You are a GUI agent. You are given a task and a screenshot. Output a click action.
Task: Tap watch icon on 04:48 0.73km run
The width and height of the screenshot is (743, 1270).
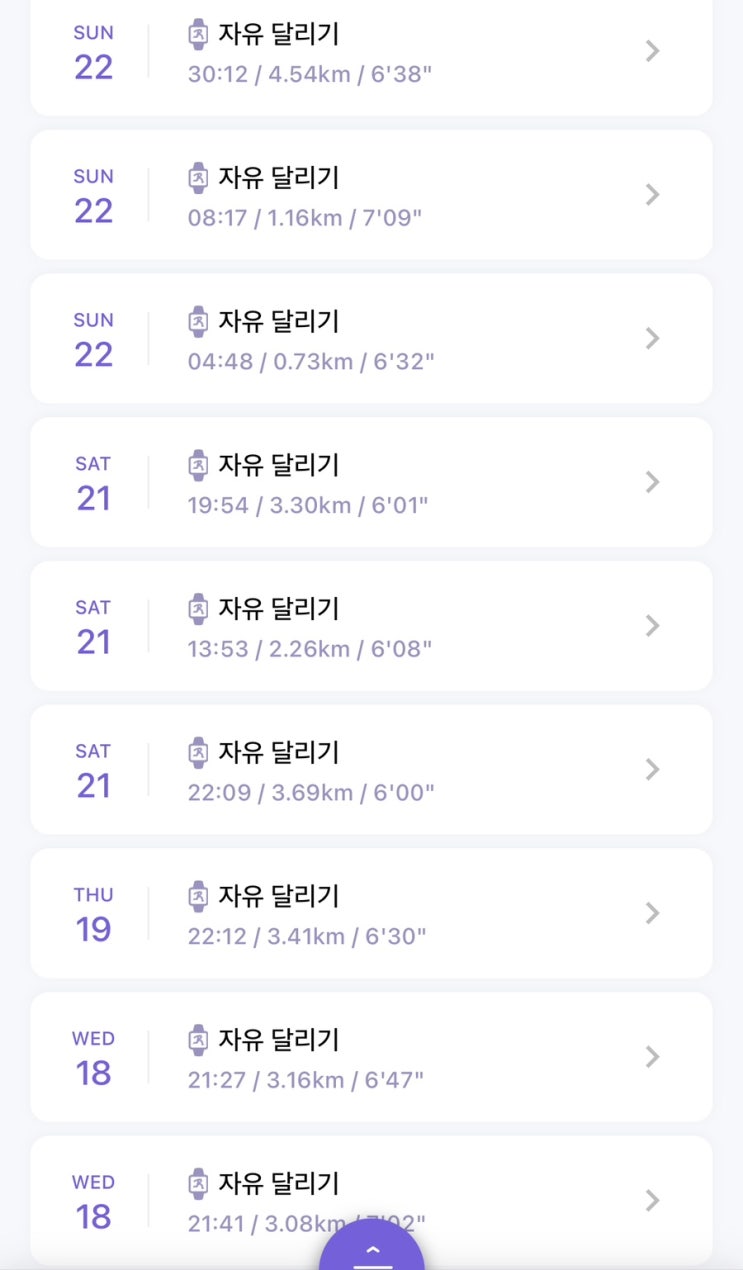pos(199,322)
